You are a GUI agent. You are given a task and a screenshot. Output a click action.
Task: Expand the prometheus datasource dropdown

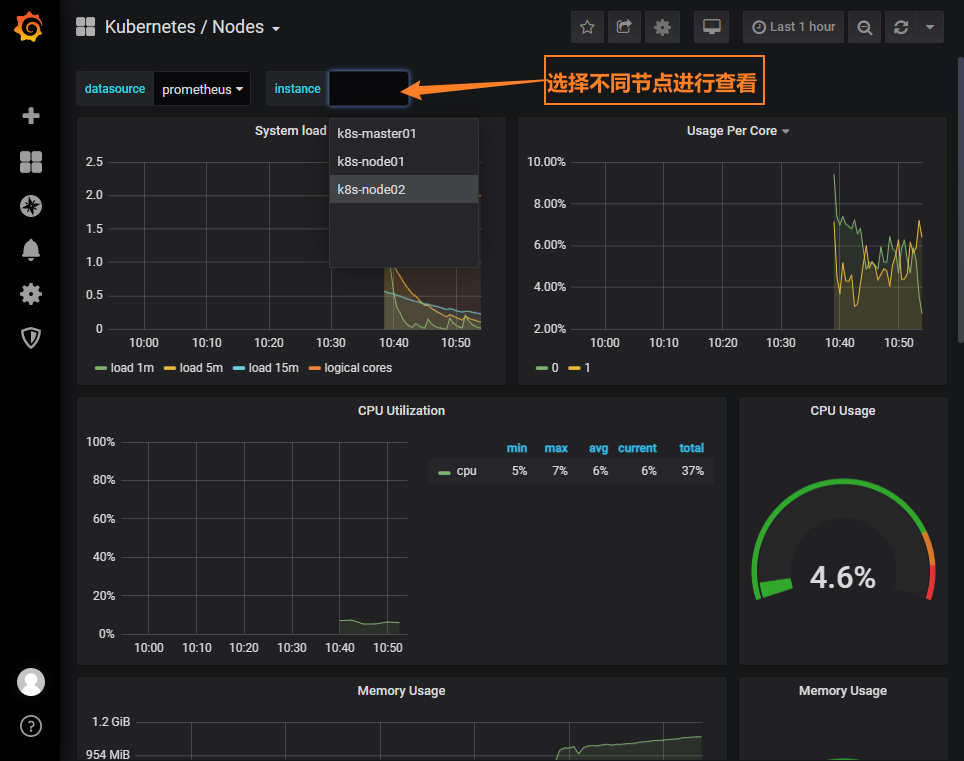(x=202, y=89)
